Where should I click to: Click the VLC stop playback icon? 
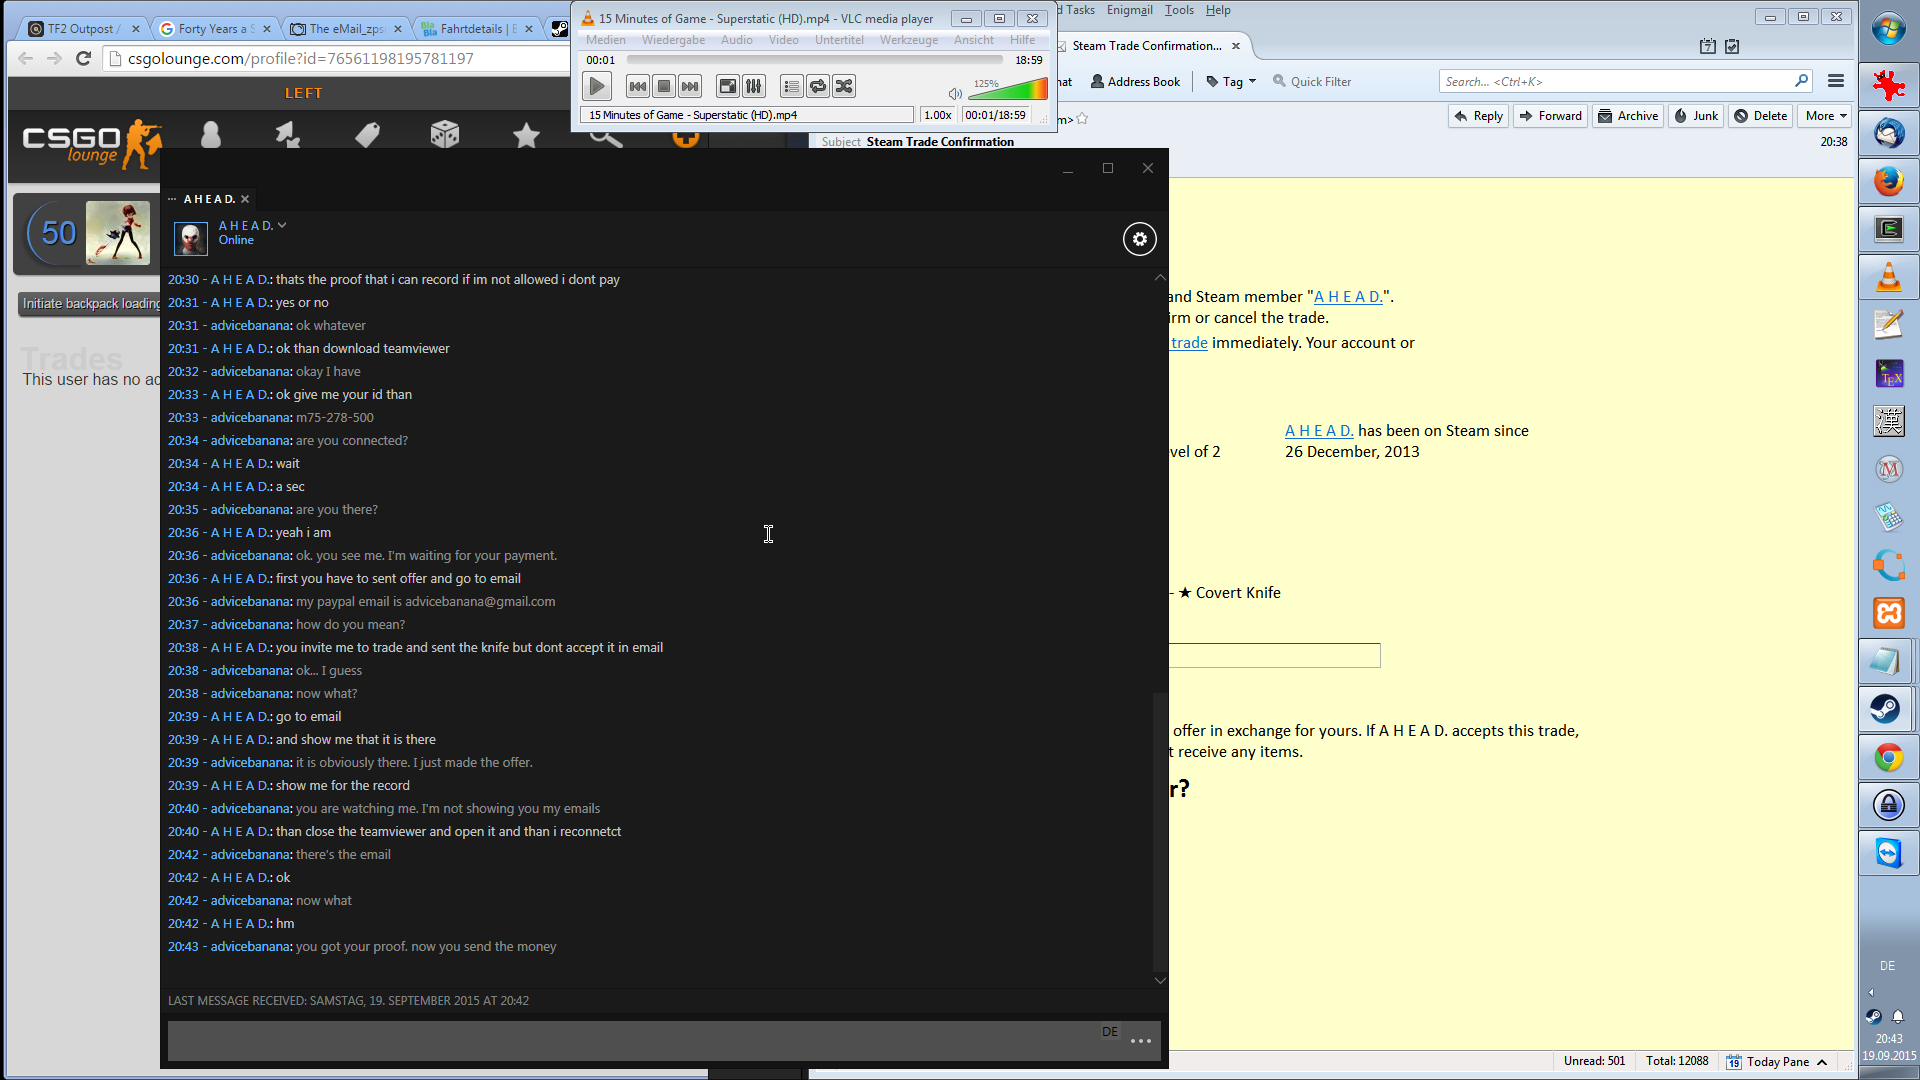point(664,87)
